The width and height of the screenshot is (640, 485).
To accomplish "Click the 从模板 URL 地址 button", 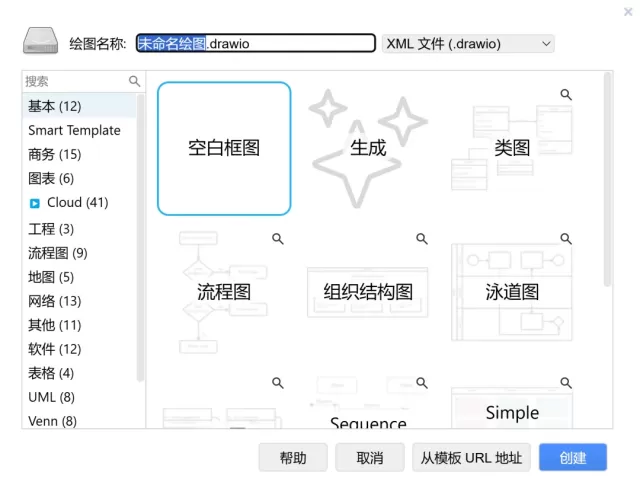I will pyautogui.click(x=471, y=457).
